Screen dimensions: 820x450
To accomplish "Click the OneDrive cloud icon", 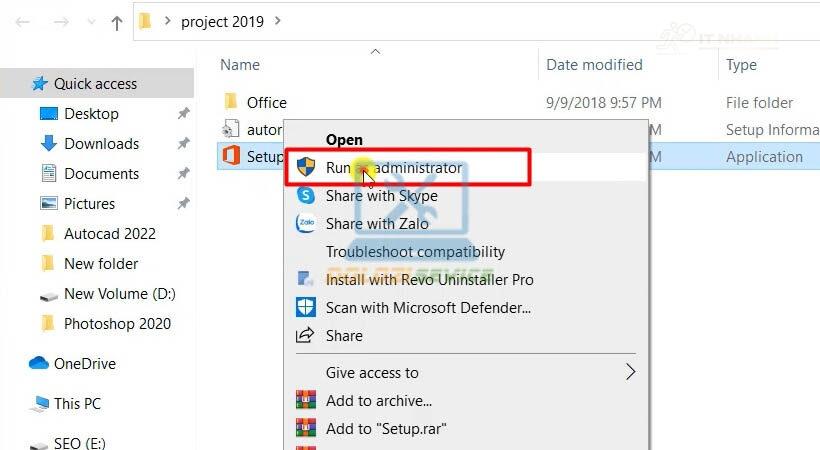I will click(39, 364).
